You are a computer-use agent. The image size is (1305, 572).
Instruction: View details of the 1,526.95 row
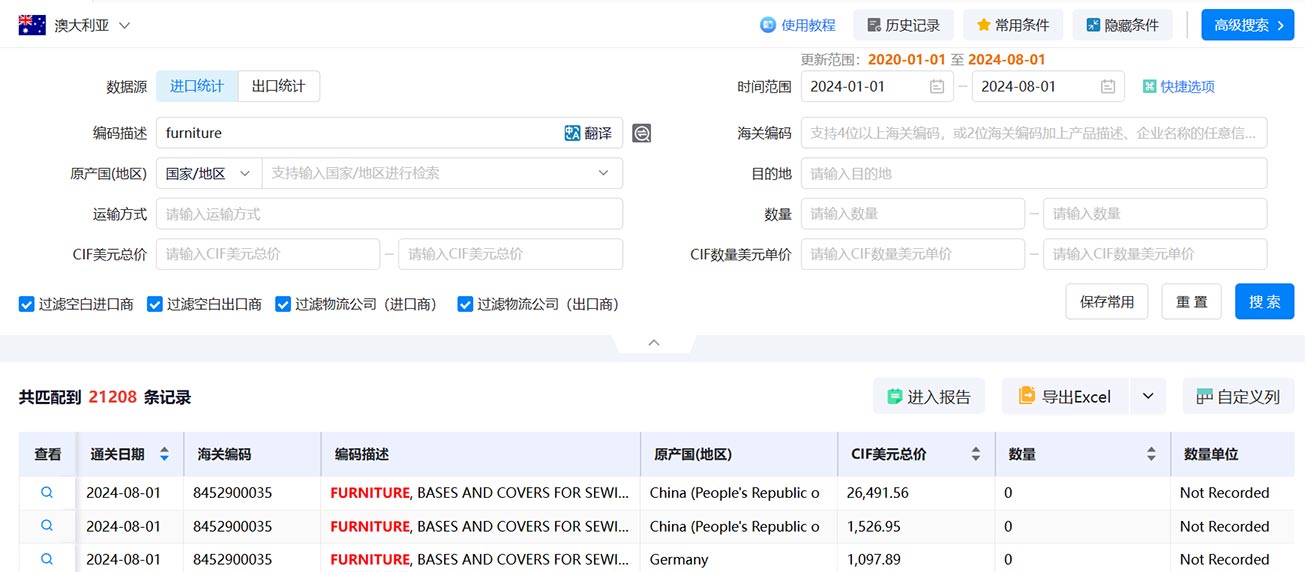(x=47, y=526)
